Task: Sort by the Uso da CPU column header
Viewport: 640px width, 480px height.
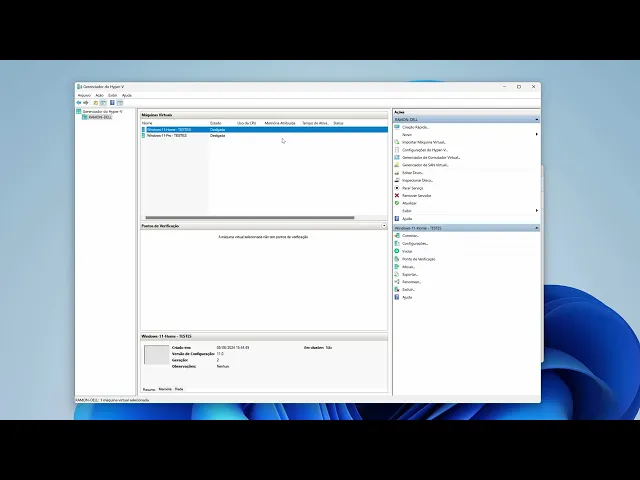Action: 249,123
